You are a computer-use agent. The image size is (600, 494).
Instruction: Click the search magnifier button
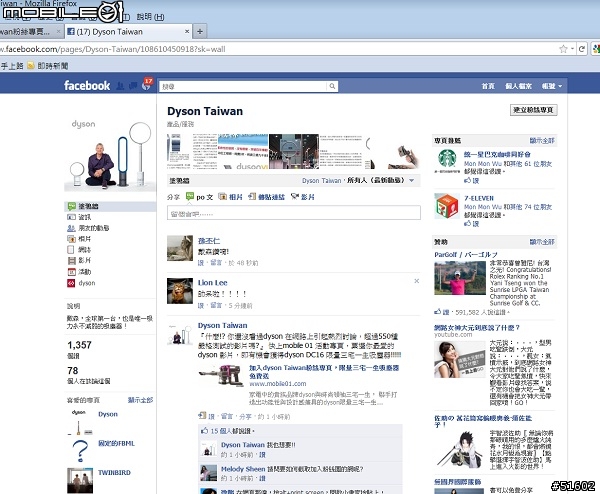(332, 86)
